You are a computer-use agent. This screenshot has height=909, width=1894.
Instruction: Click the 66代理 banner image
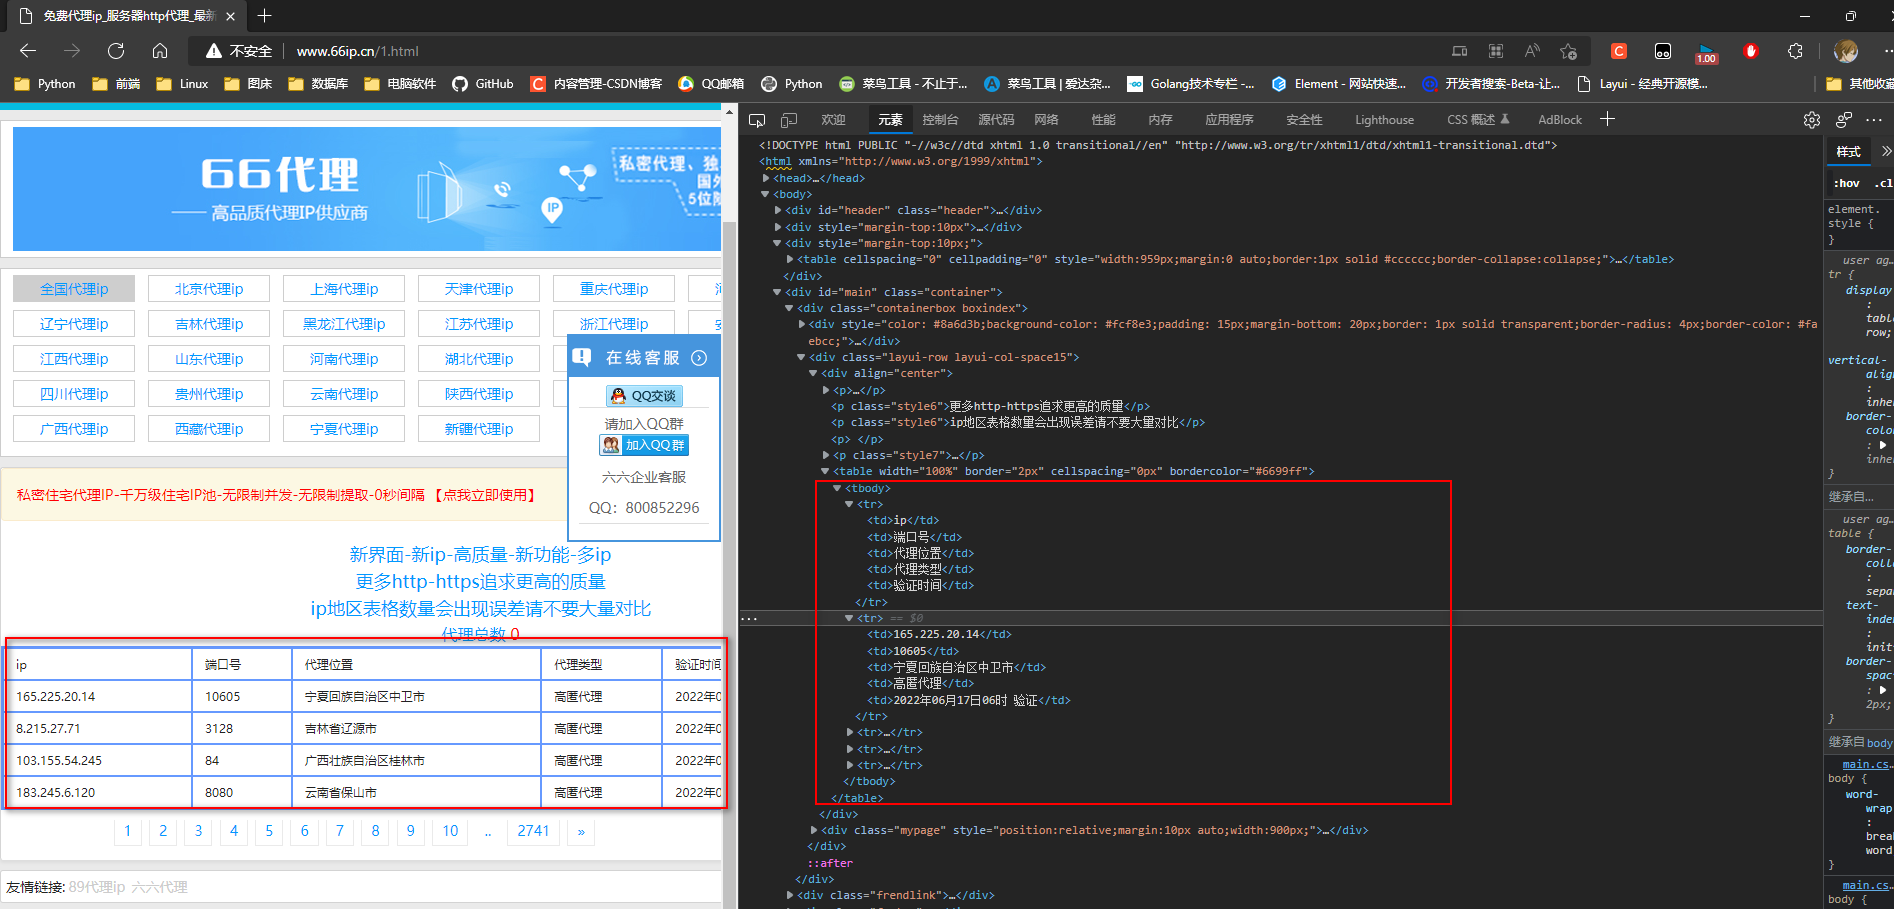coord(367,189)
